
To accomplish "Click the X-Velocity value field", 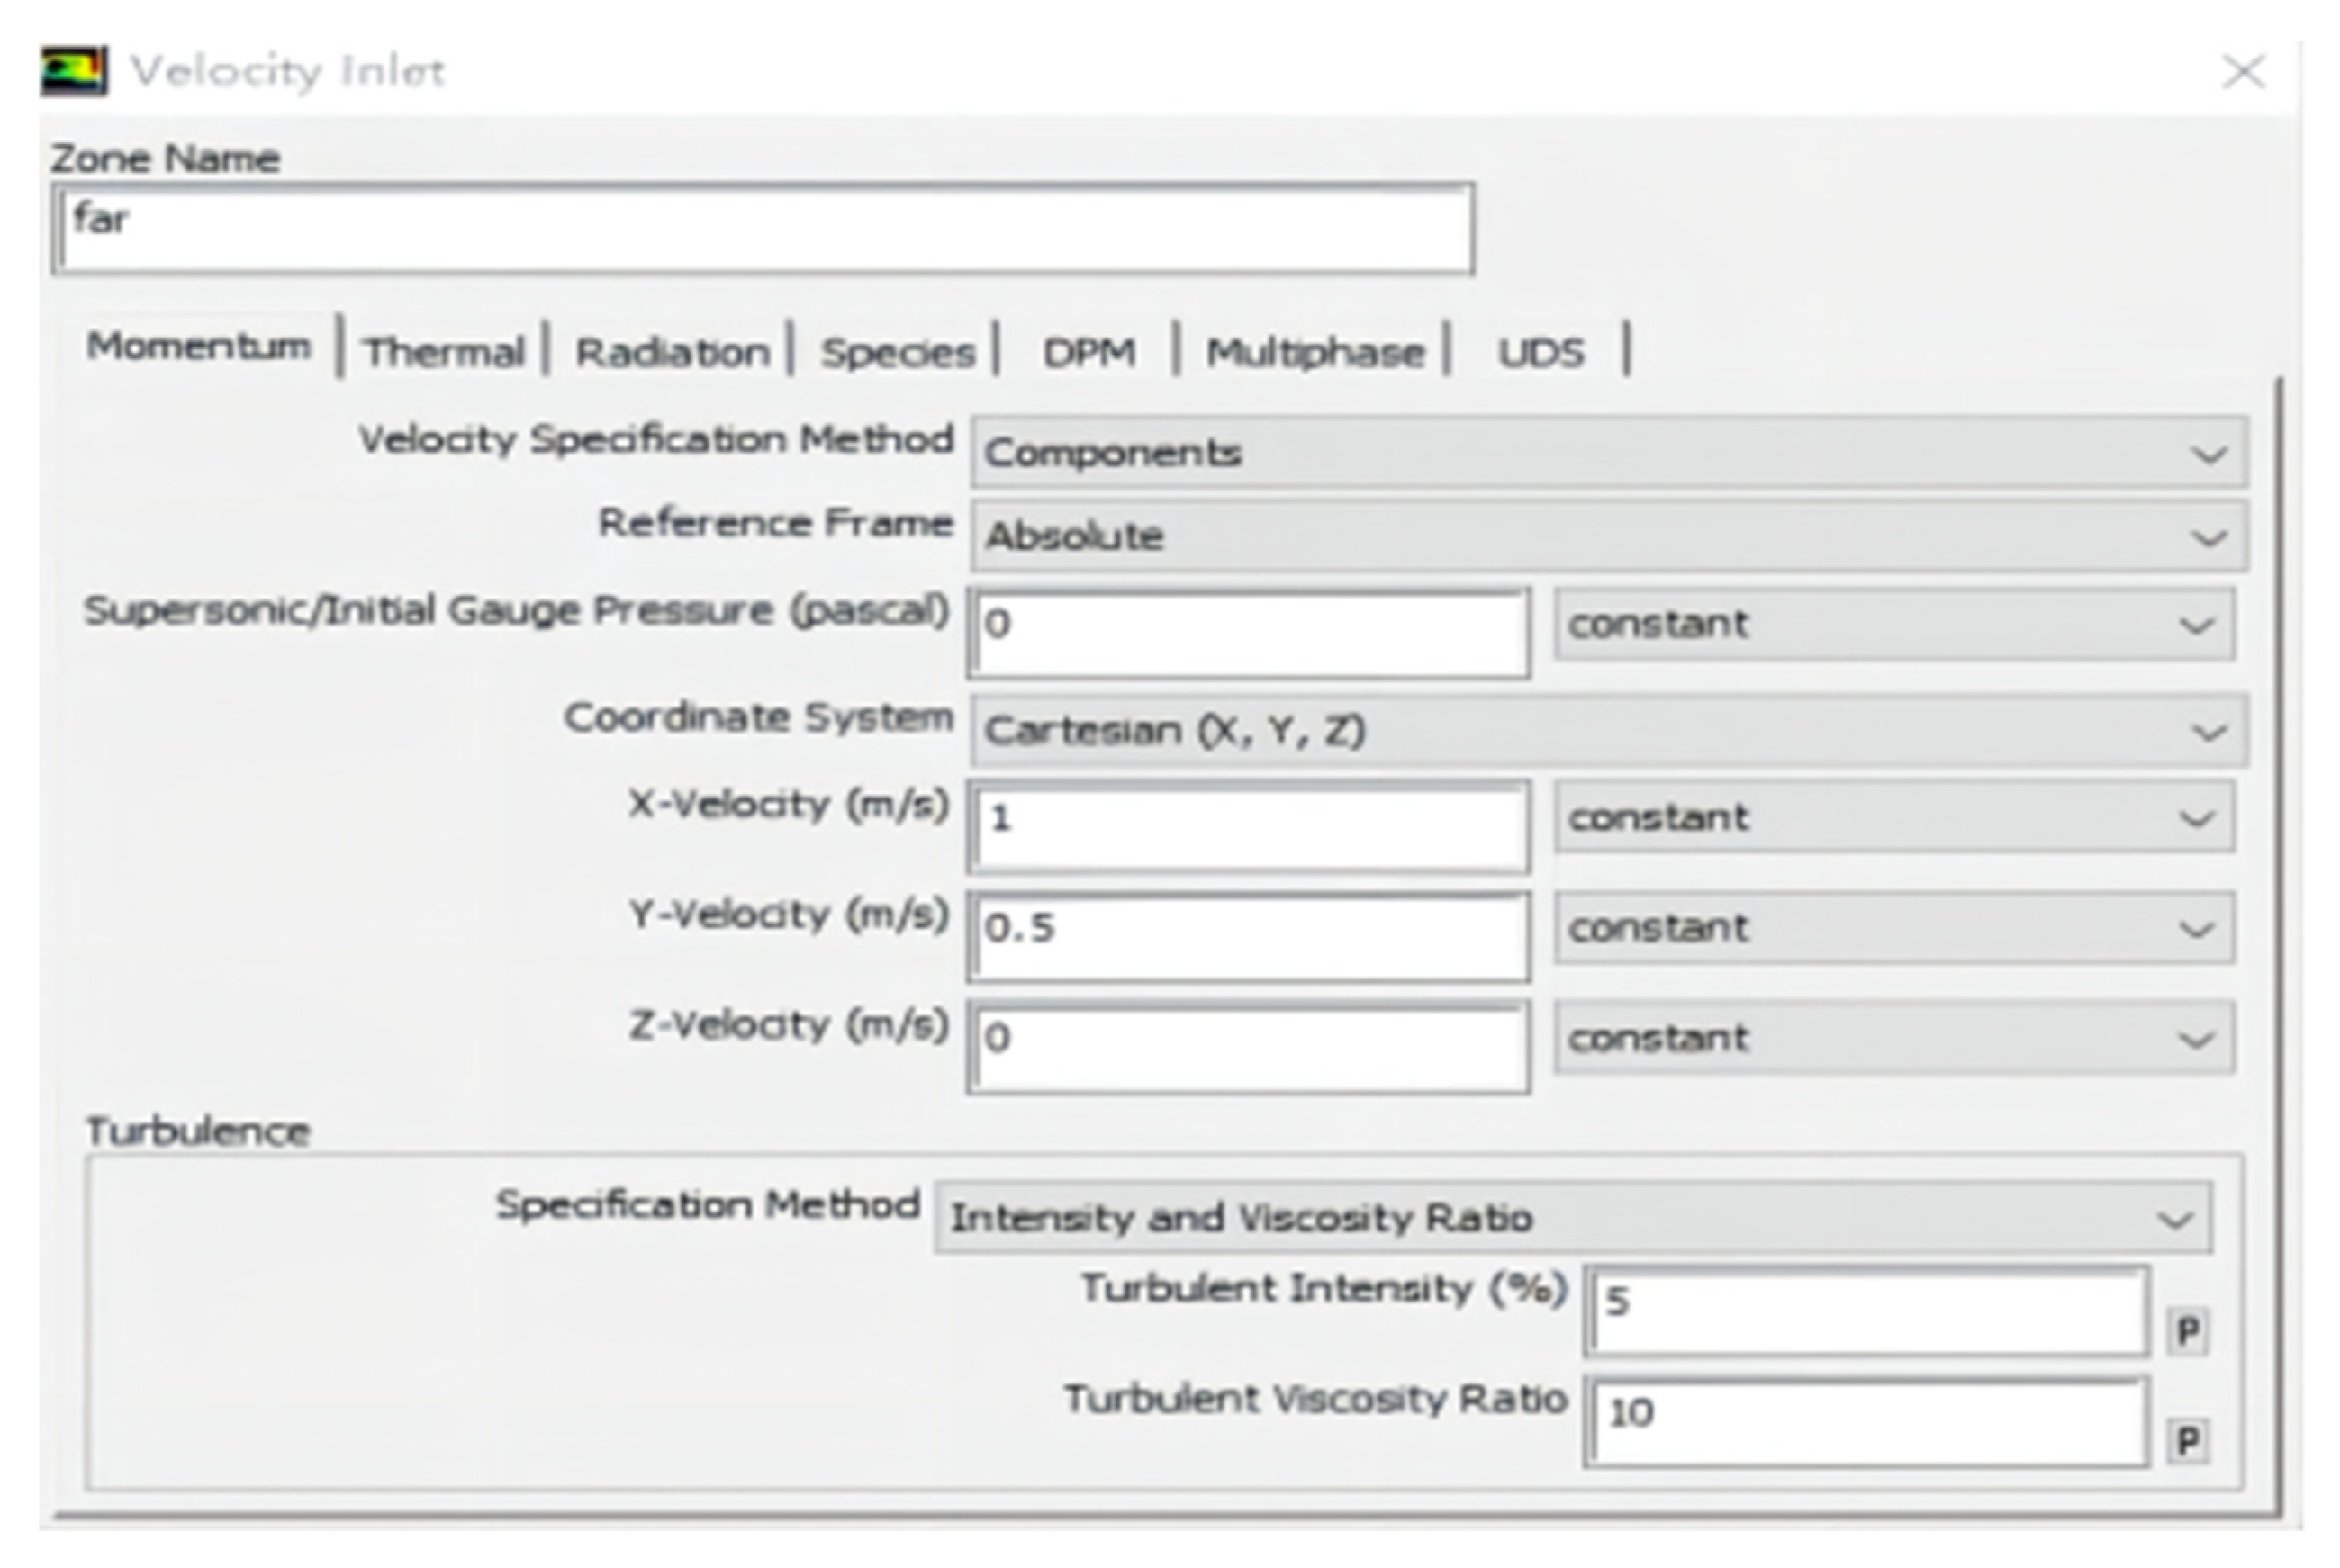I will (x=1248, y=826).
